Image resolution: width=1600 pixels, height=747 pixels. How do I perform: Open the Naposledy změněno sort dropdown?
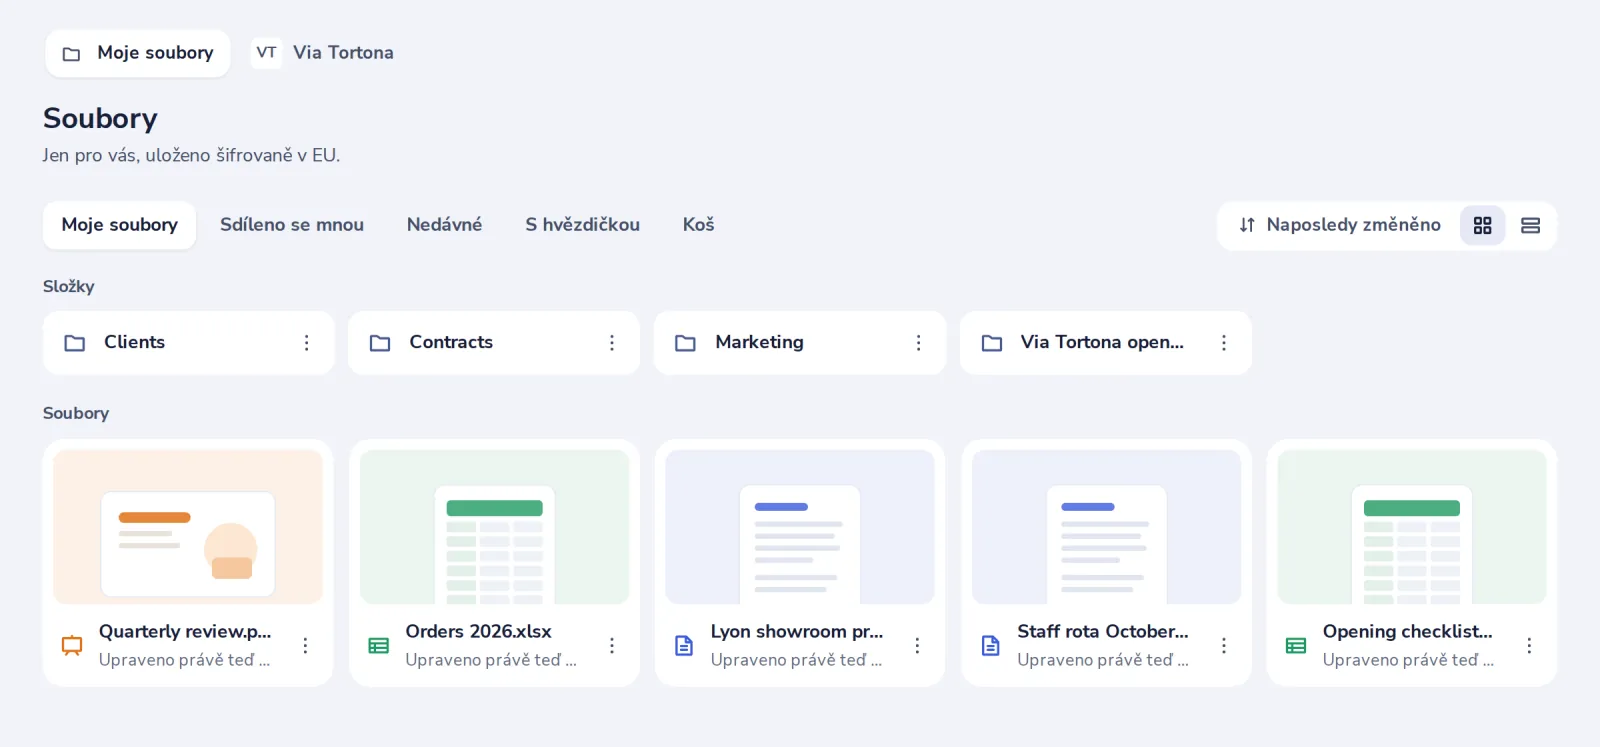pos(1339,226)
